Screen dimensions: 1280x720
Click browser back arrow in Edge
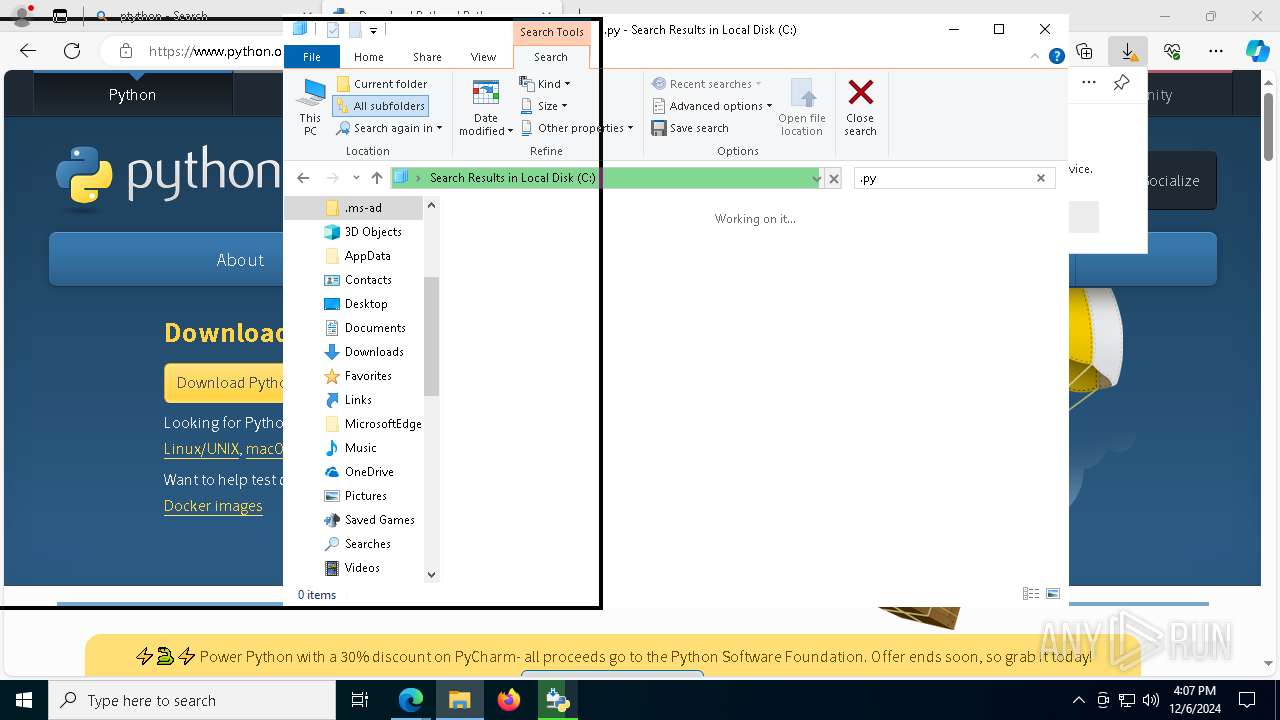click(x=28, y=51)
